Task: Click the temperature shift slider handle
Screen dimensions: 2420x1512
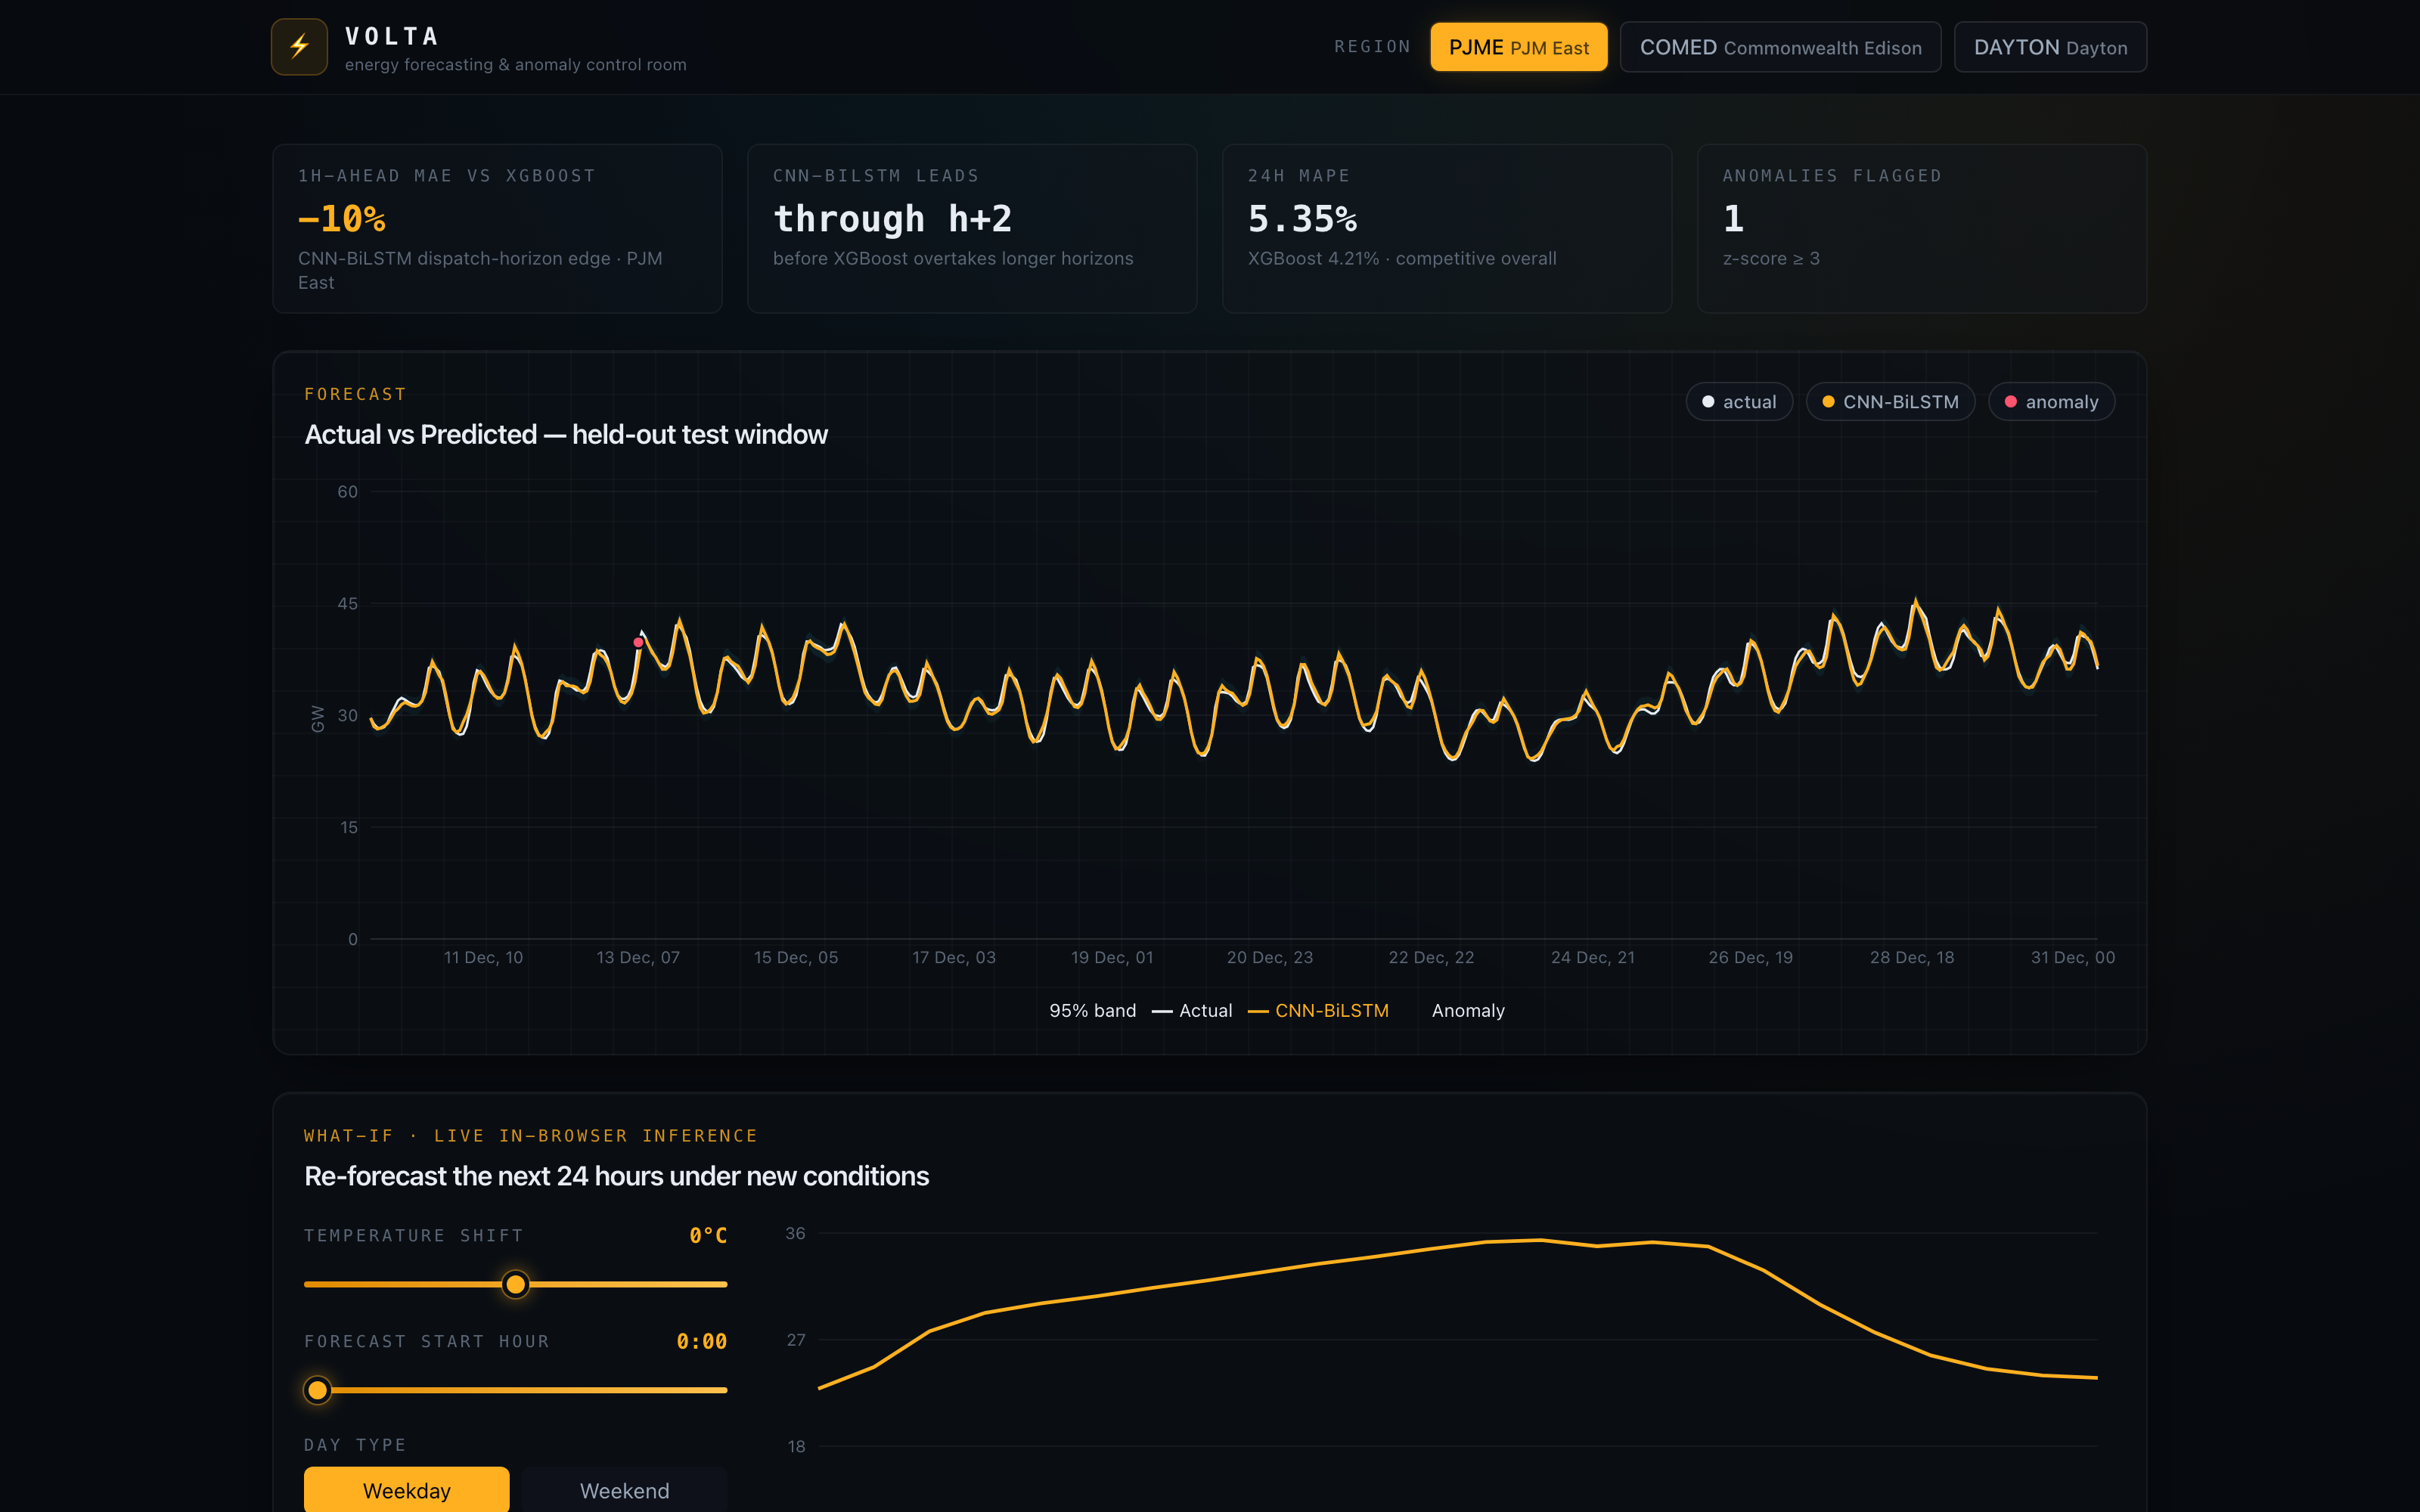Action: pos(515,1284)
